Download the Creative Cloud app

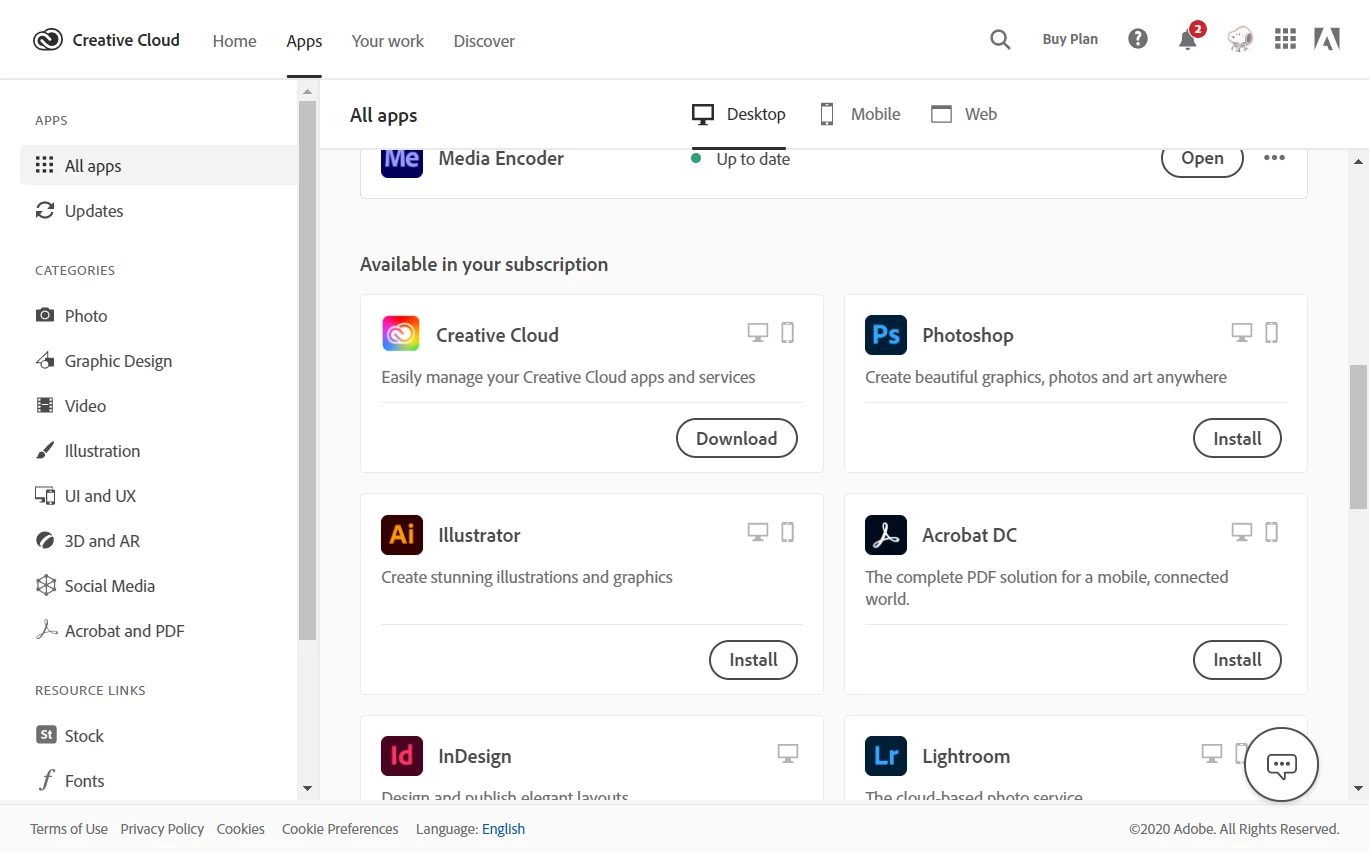pyautogui.click(x=737, y=438)
